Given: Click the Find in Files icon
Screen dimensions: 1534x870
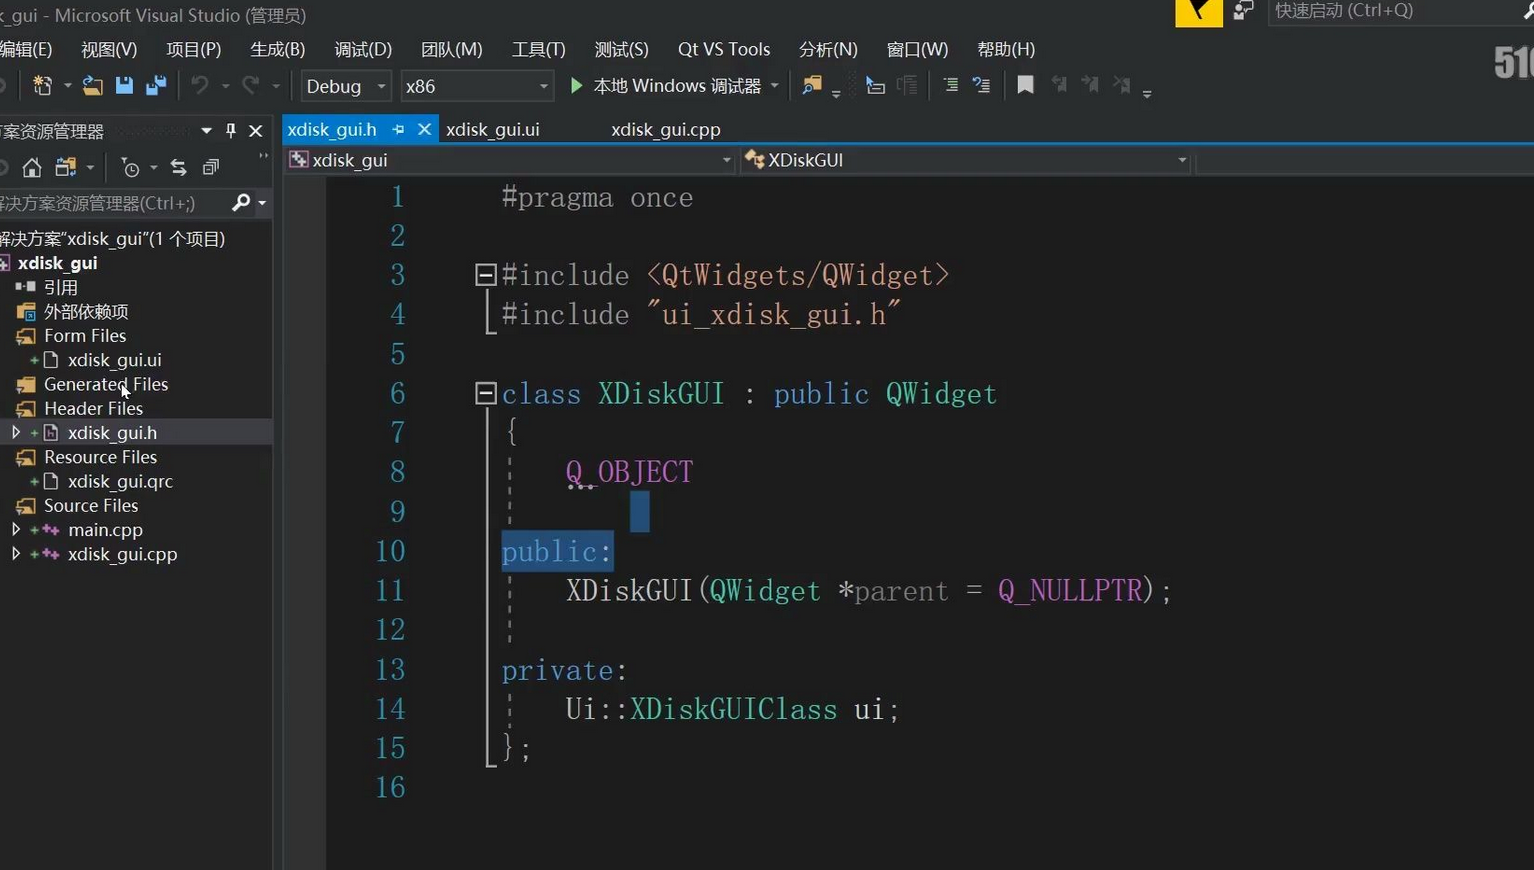Looking at the screenshot, I should 811,86.
